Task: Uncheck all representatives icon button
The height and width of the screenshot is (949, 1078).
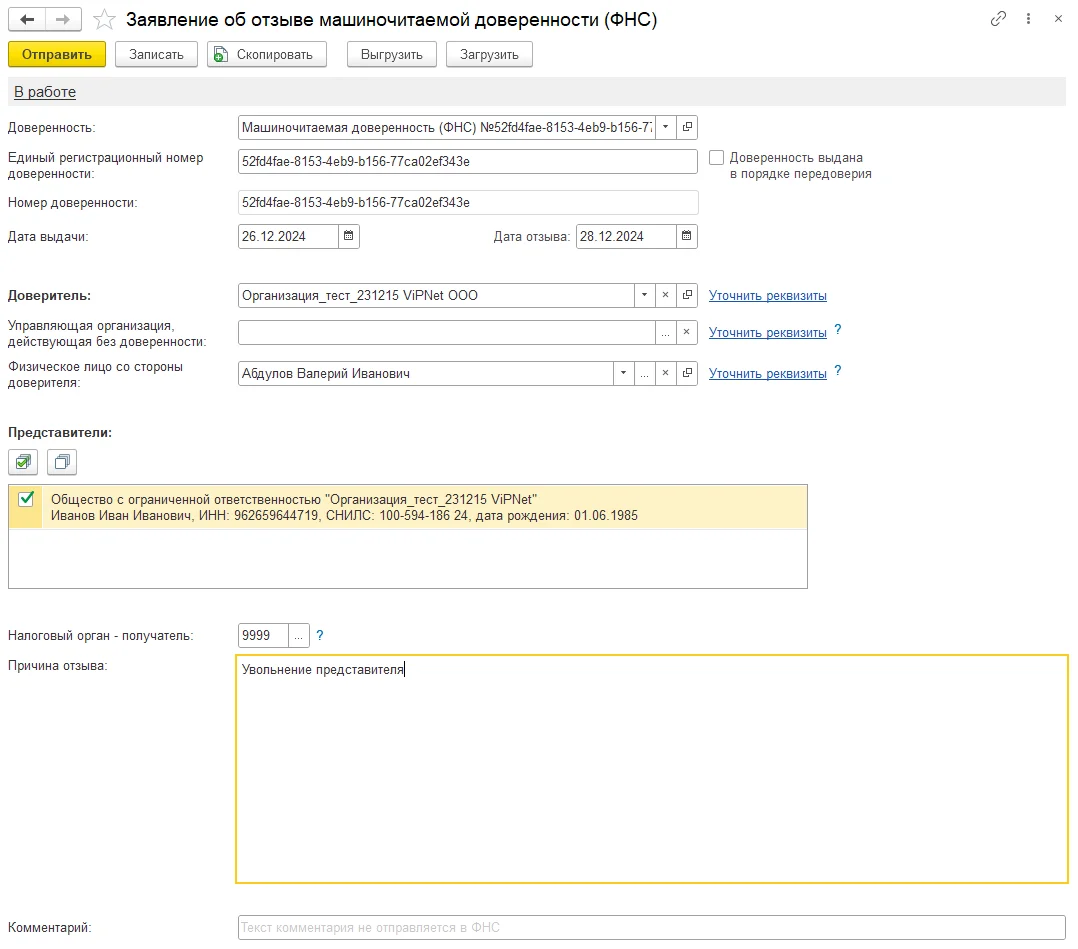Action: 62,461
